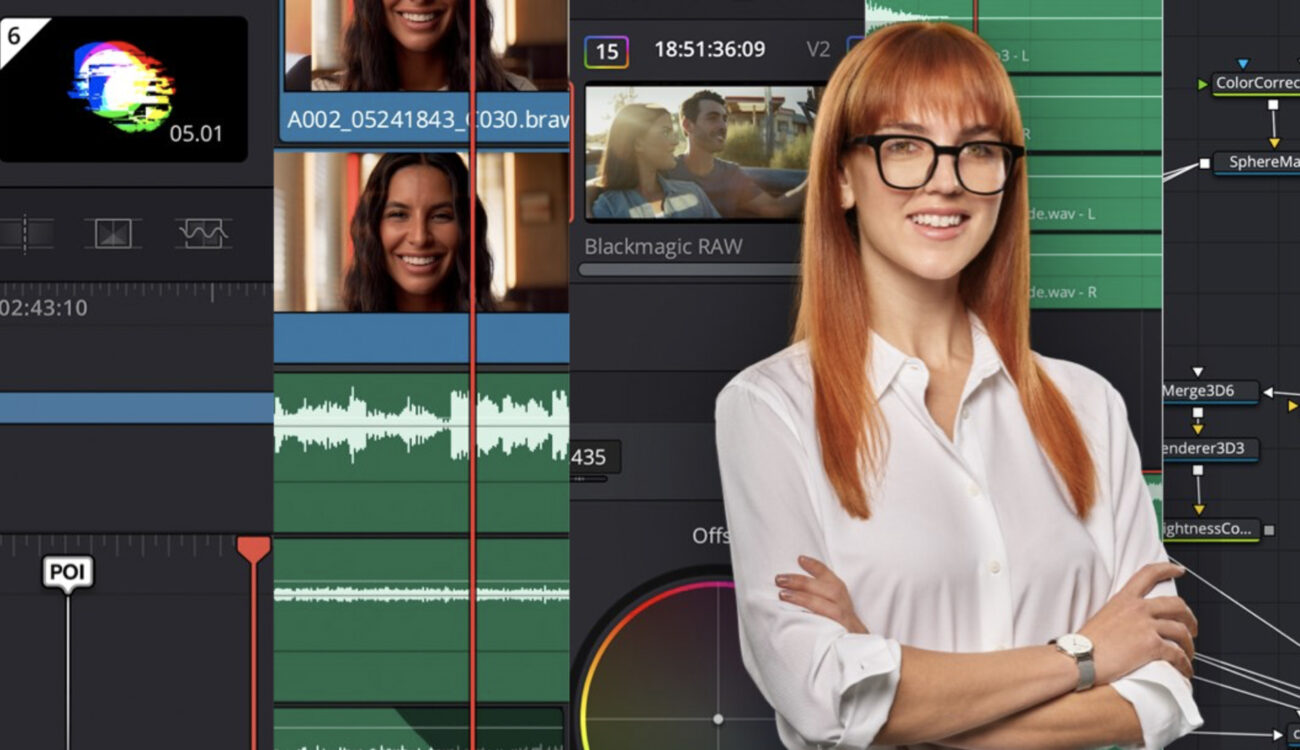The height and width of the screenshot is (750, 1300).
Task: Click the 02:43:10 timecode on the ruler
Action: coord(44,308)
